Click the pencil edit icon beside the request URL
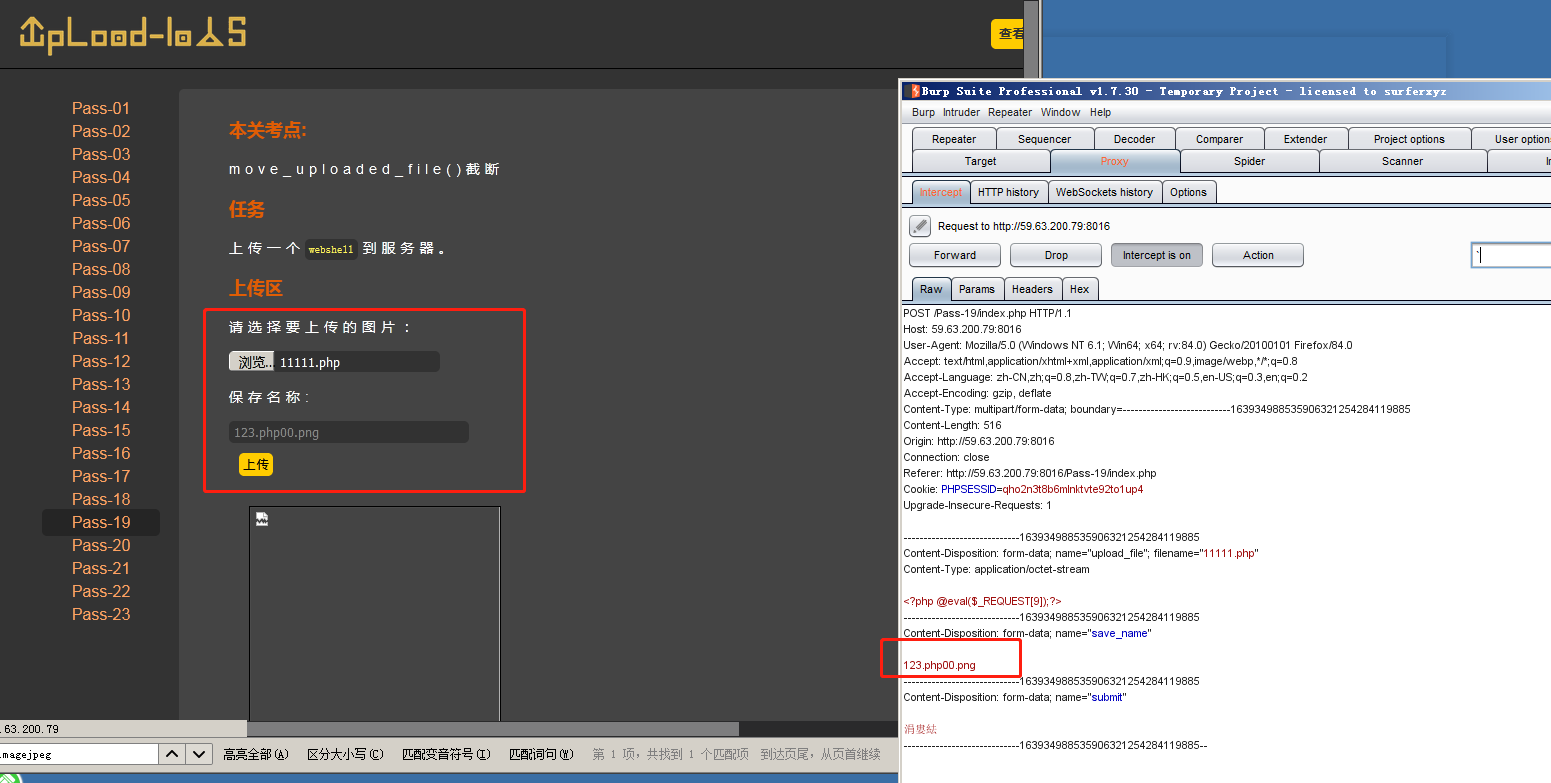This screenshot has width=1551, height=783. 920,226
